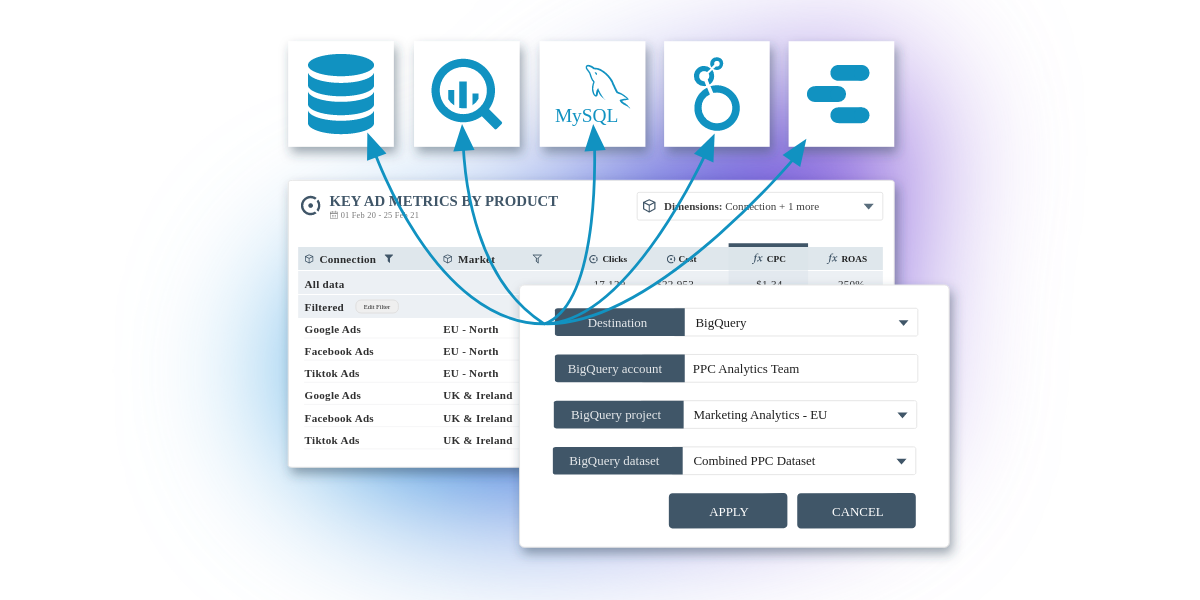The height and width of the screenshot is (600, 1200).
Task: Click the report icon beside the title
Action: click(x=311, y=205)
